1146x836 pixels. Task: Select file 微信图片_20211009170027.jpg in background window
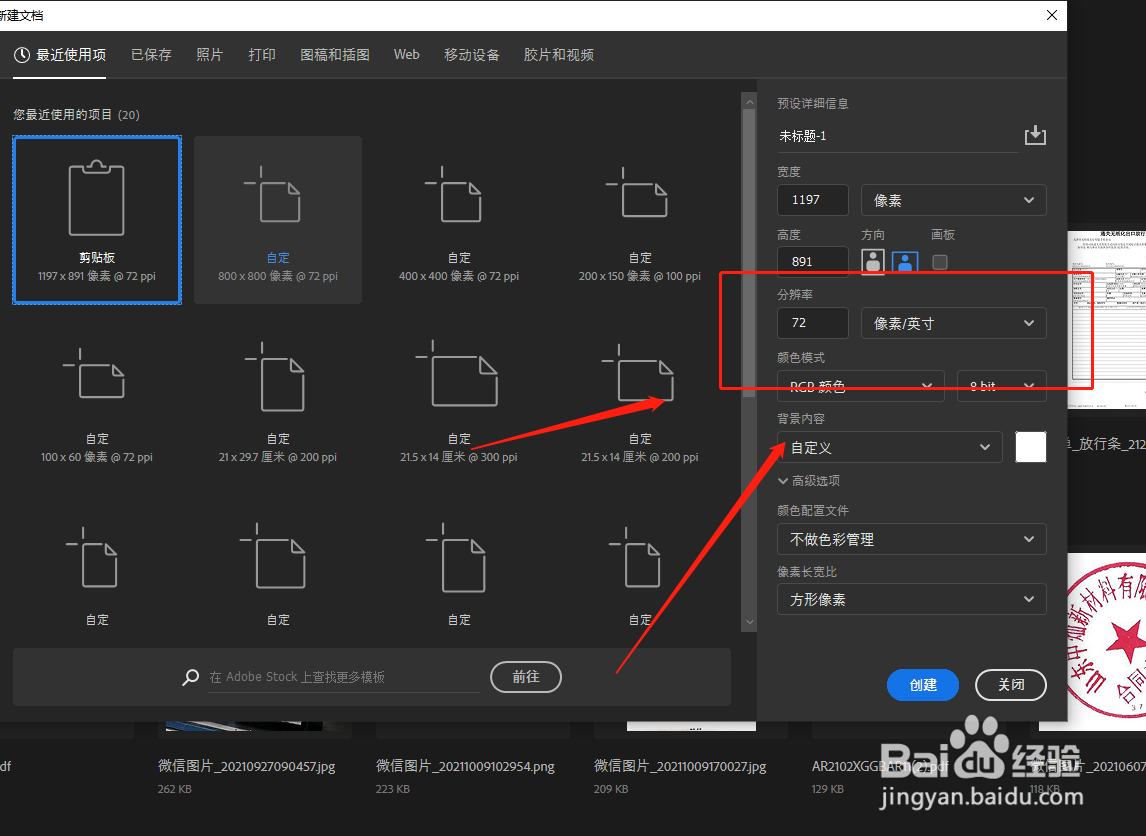(x=680, y=767)
